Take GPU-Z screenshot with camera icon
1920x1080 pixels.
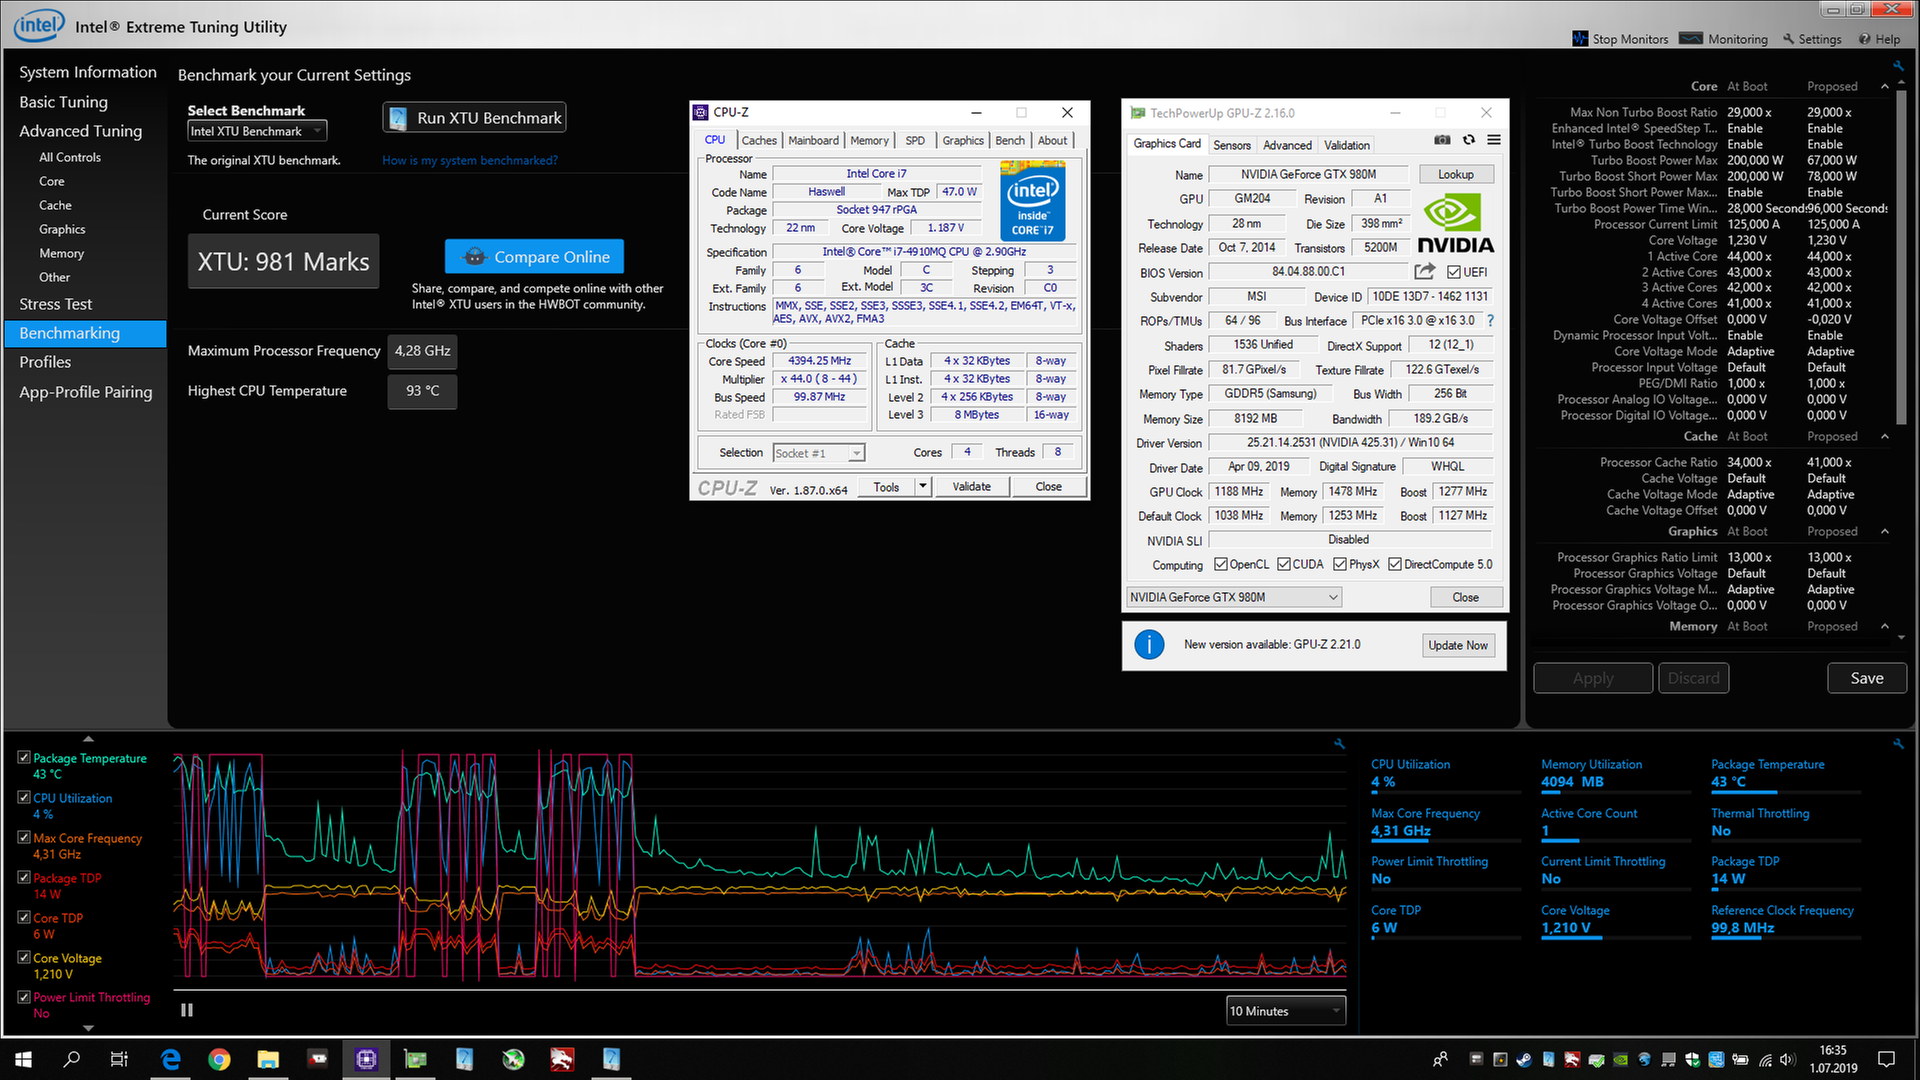tap(1442, 140)
